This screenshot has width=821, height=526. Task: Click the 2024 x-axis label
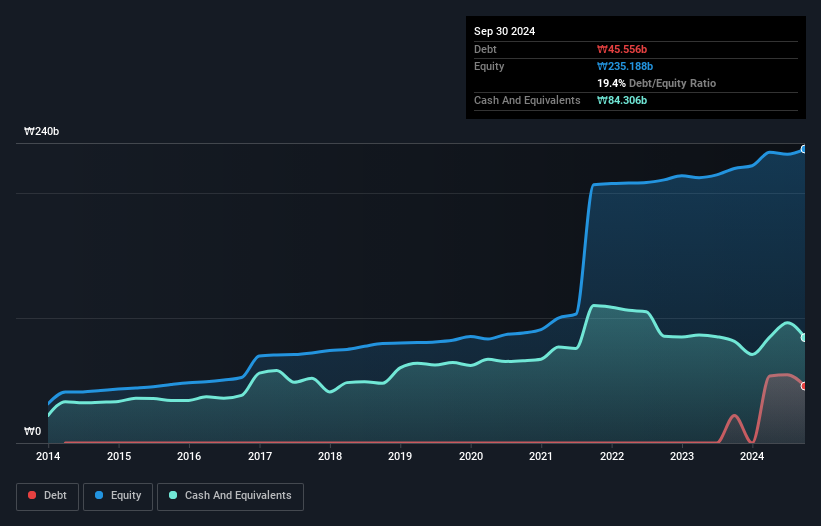click(752, 456)
